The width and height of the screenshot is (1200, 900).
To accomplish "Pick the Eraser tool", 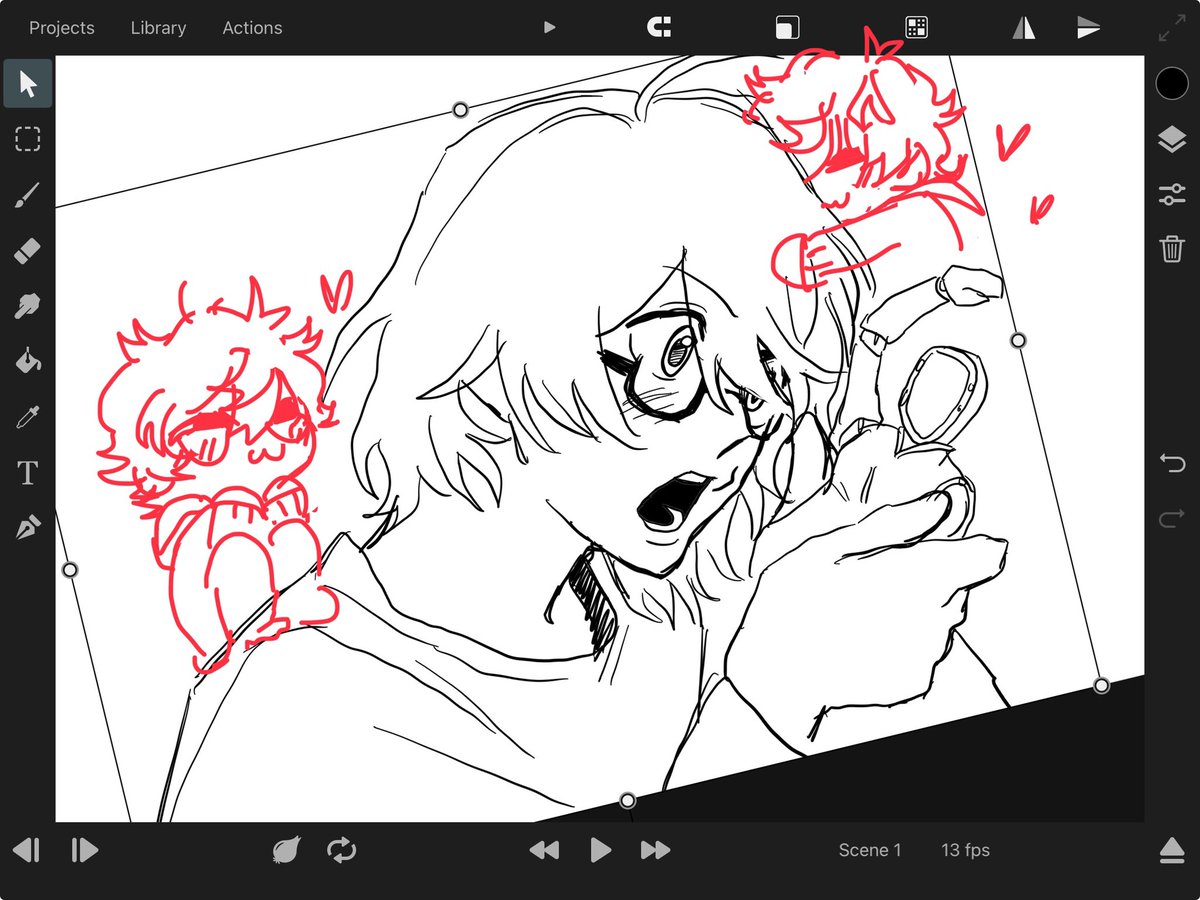I will pos(28,250).
